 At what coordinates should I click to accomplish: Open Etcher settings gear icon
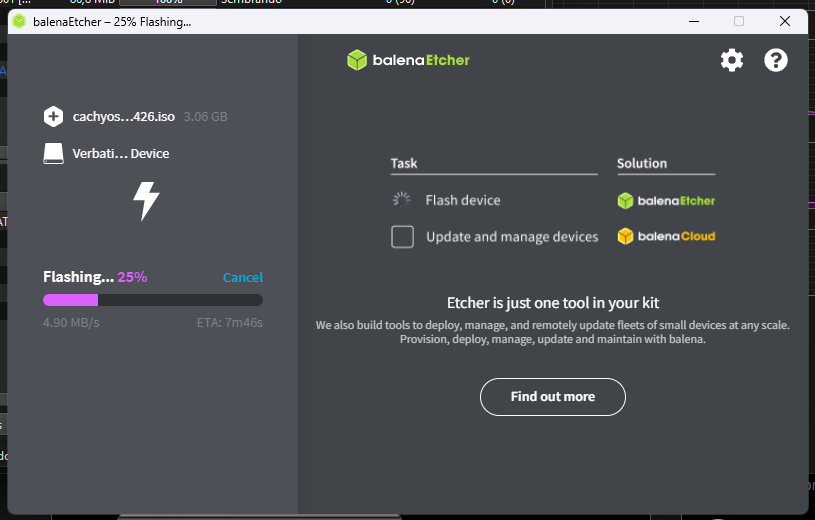732,60
